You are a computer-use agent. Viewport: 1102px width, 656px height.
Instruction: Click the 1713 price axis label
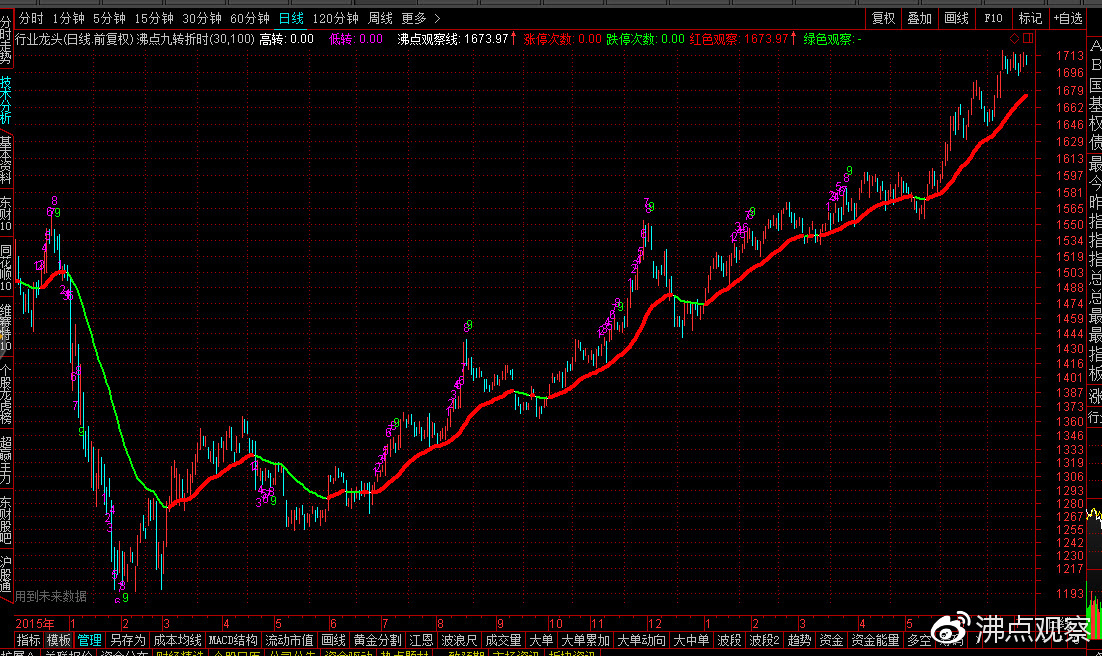tap(1070, 56)
